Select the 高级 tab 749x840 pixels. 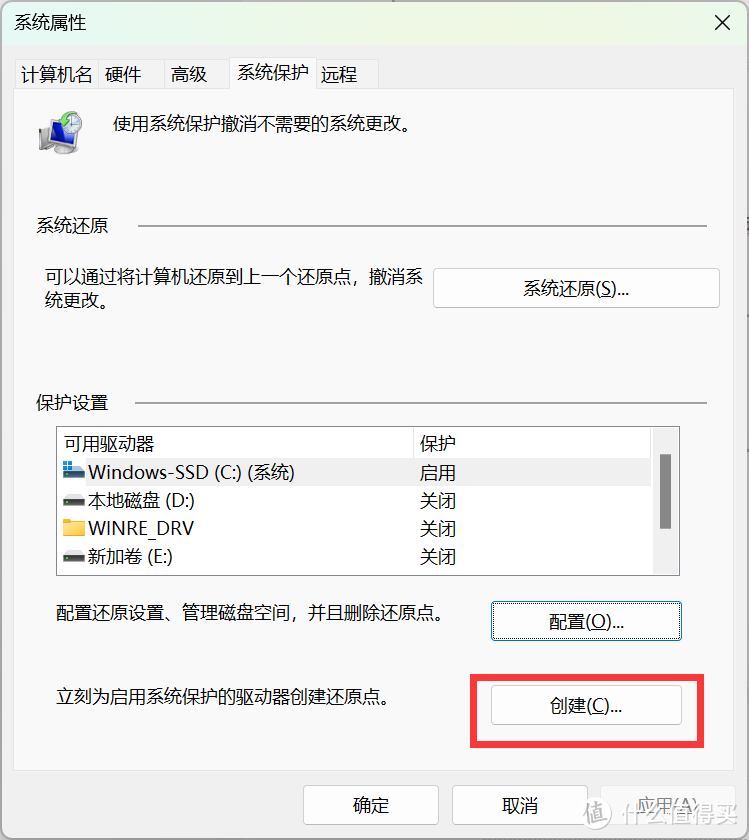point(196,74)
